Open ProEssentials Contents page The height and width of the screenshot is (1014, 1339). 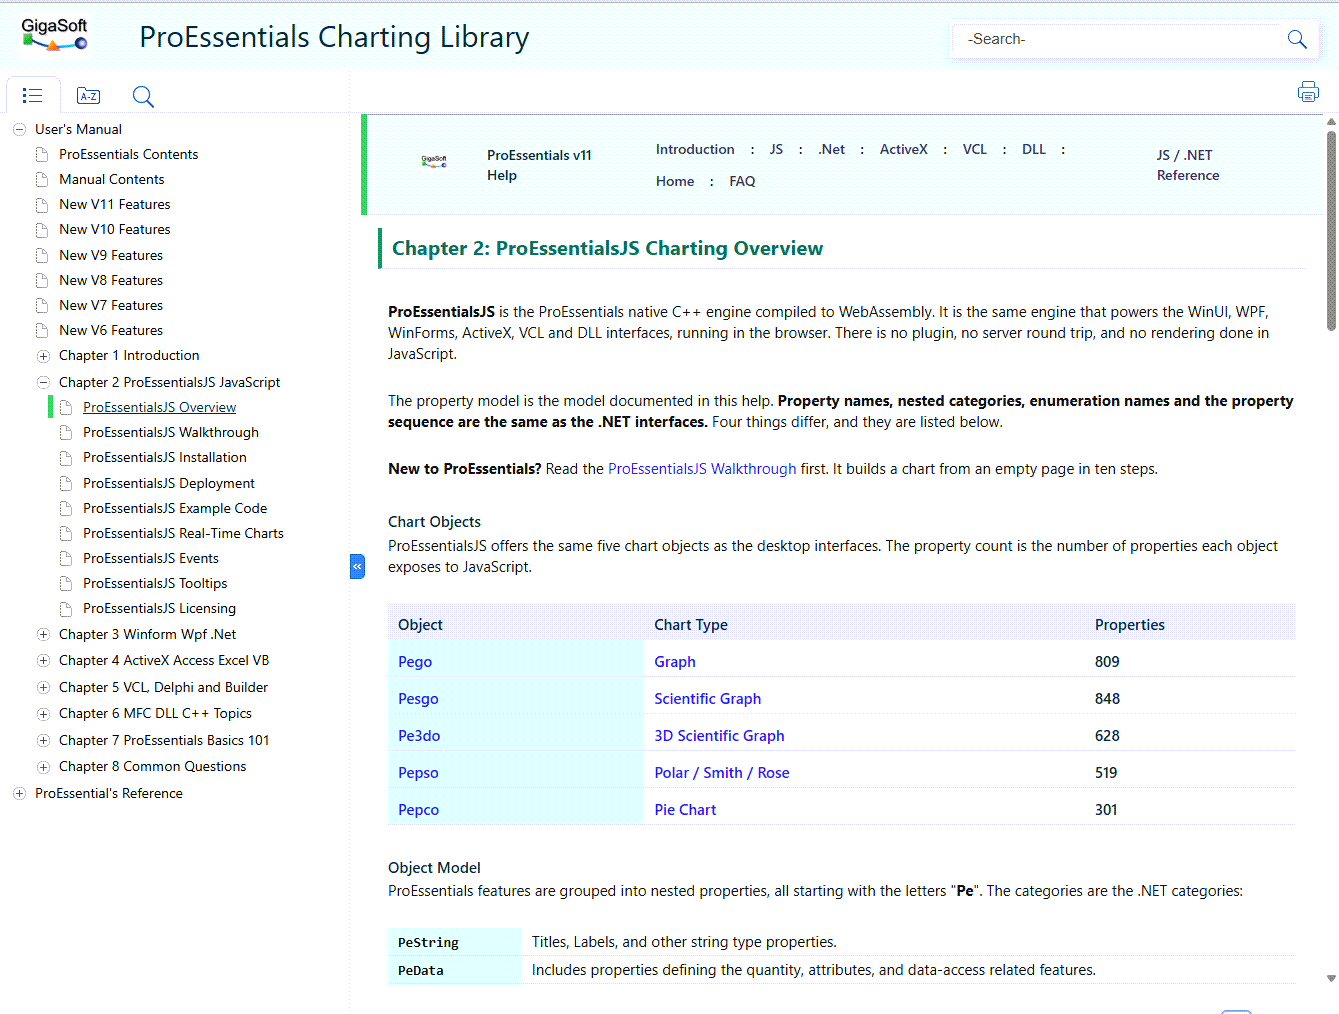(128, 154)
